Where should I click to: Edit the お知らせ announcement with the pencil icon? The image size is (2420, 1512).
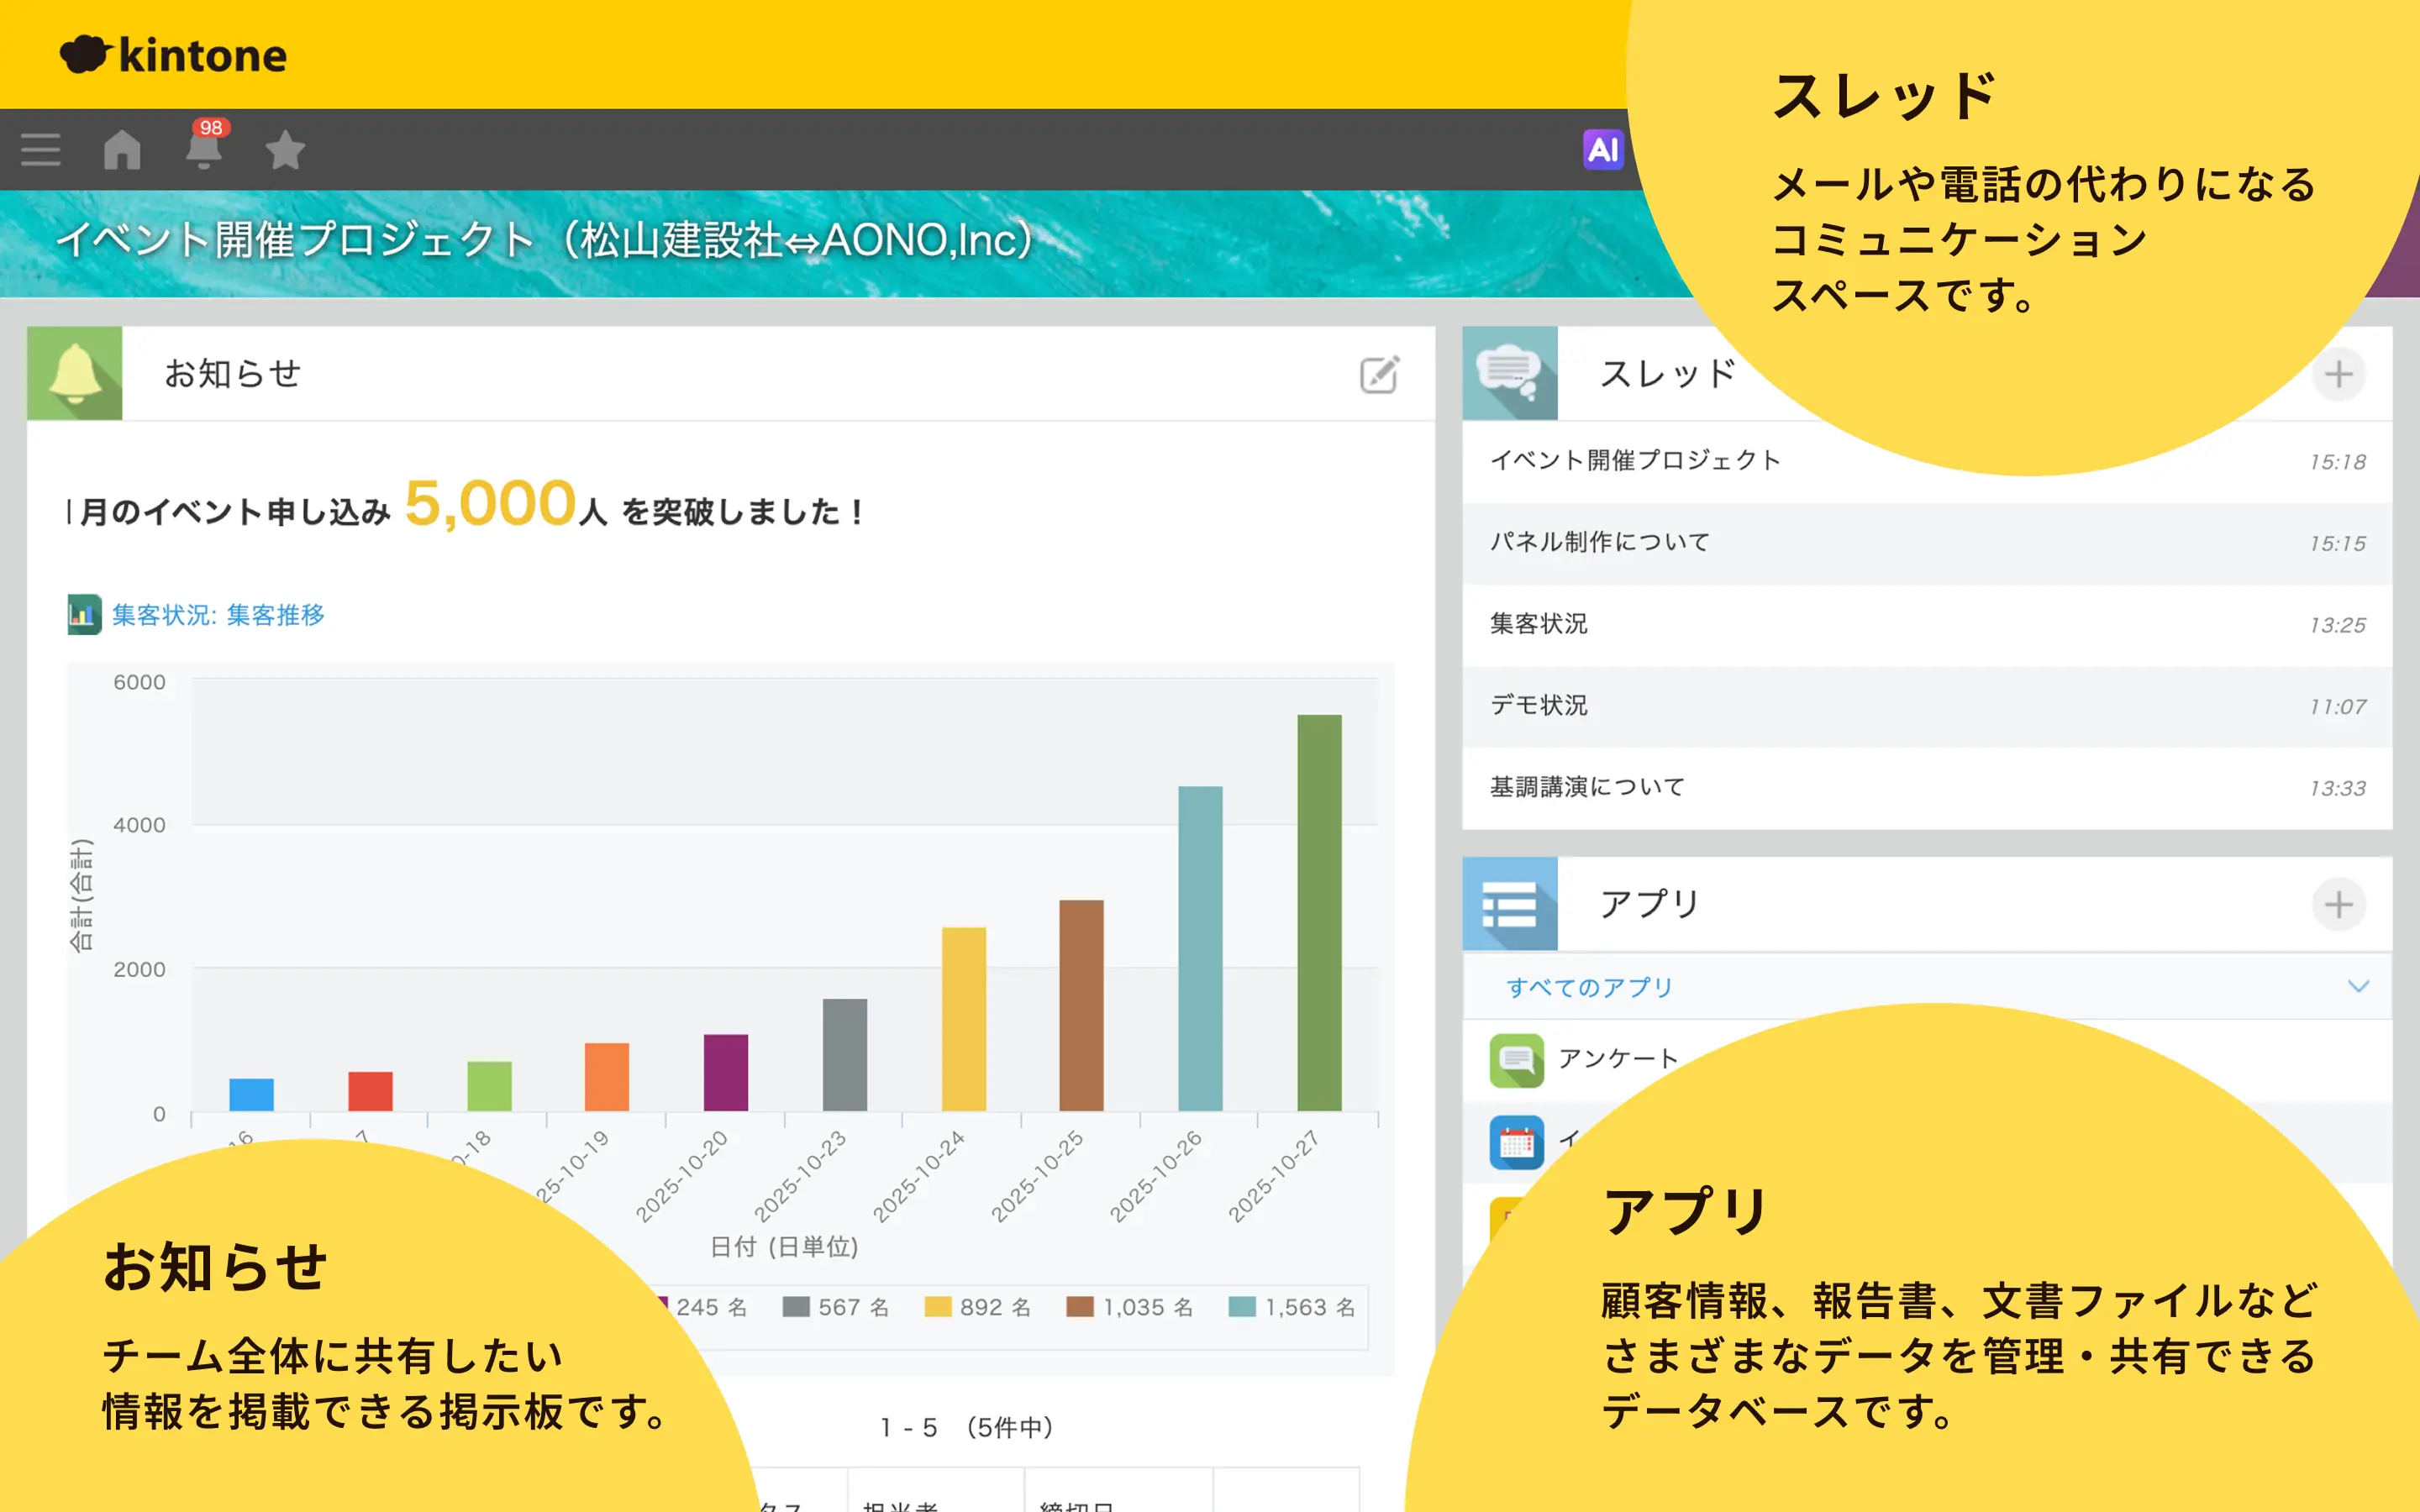[1379, 375]
